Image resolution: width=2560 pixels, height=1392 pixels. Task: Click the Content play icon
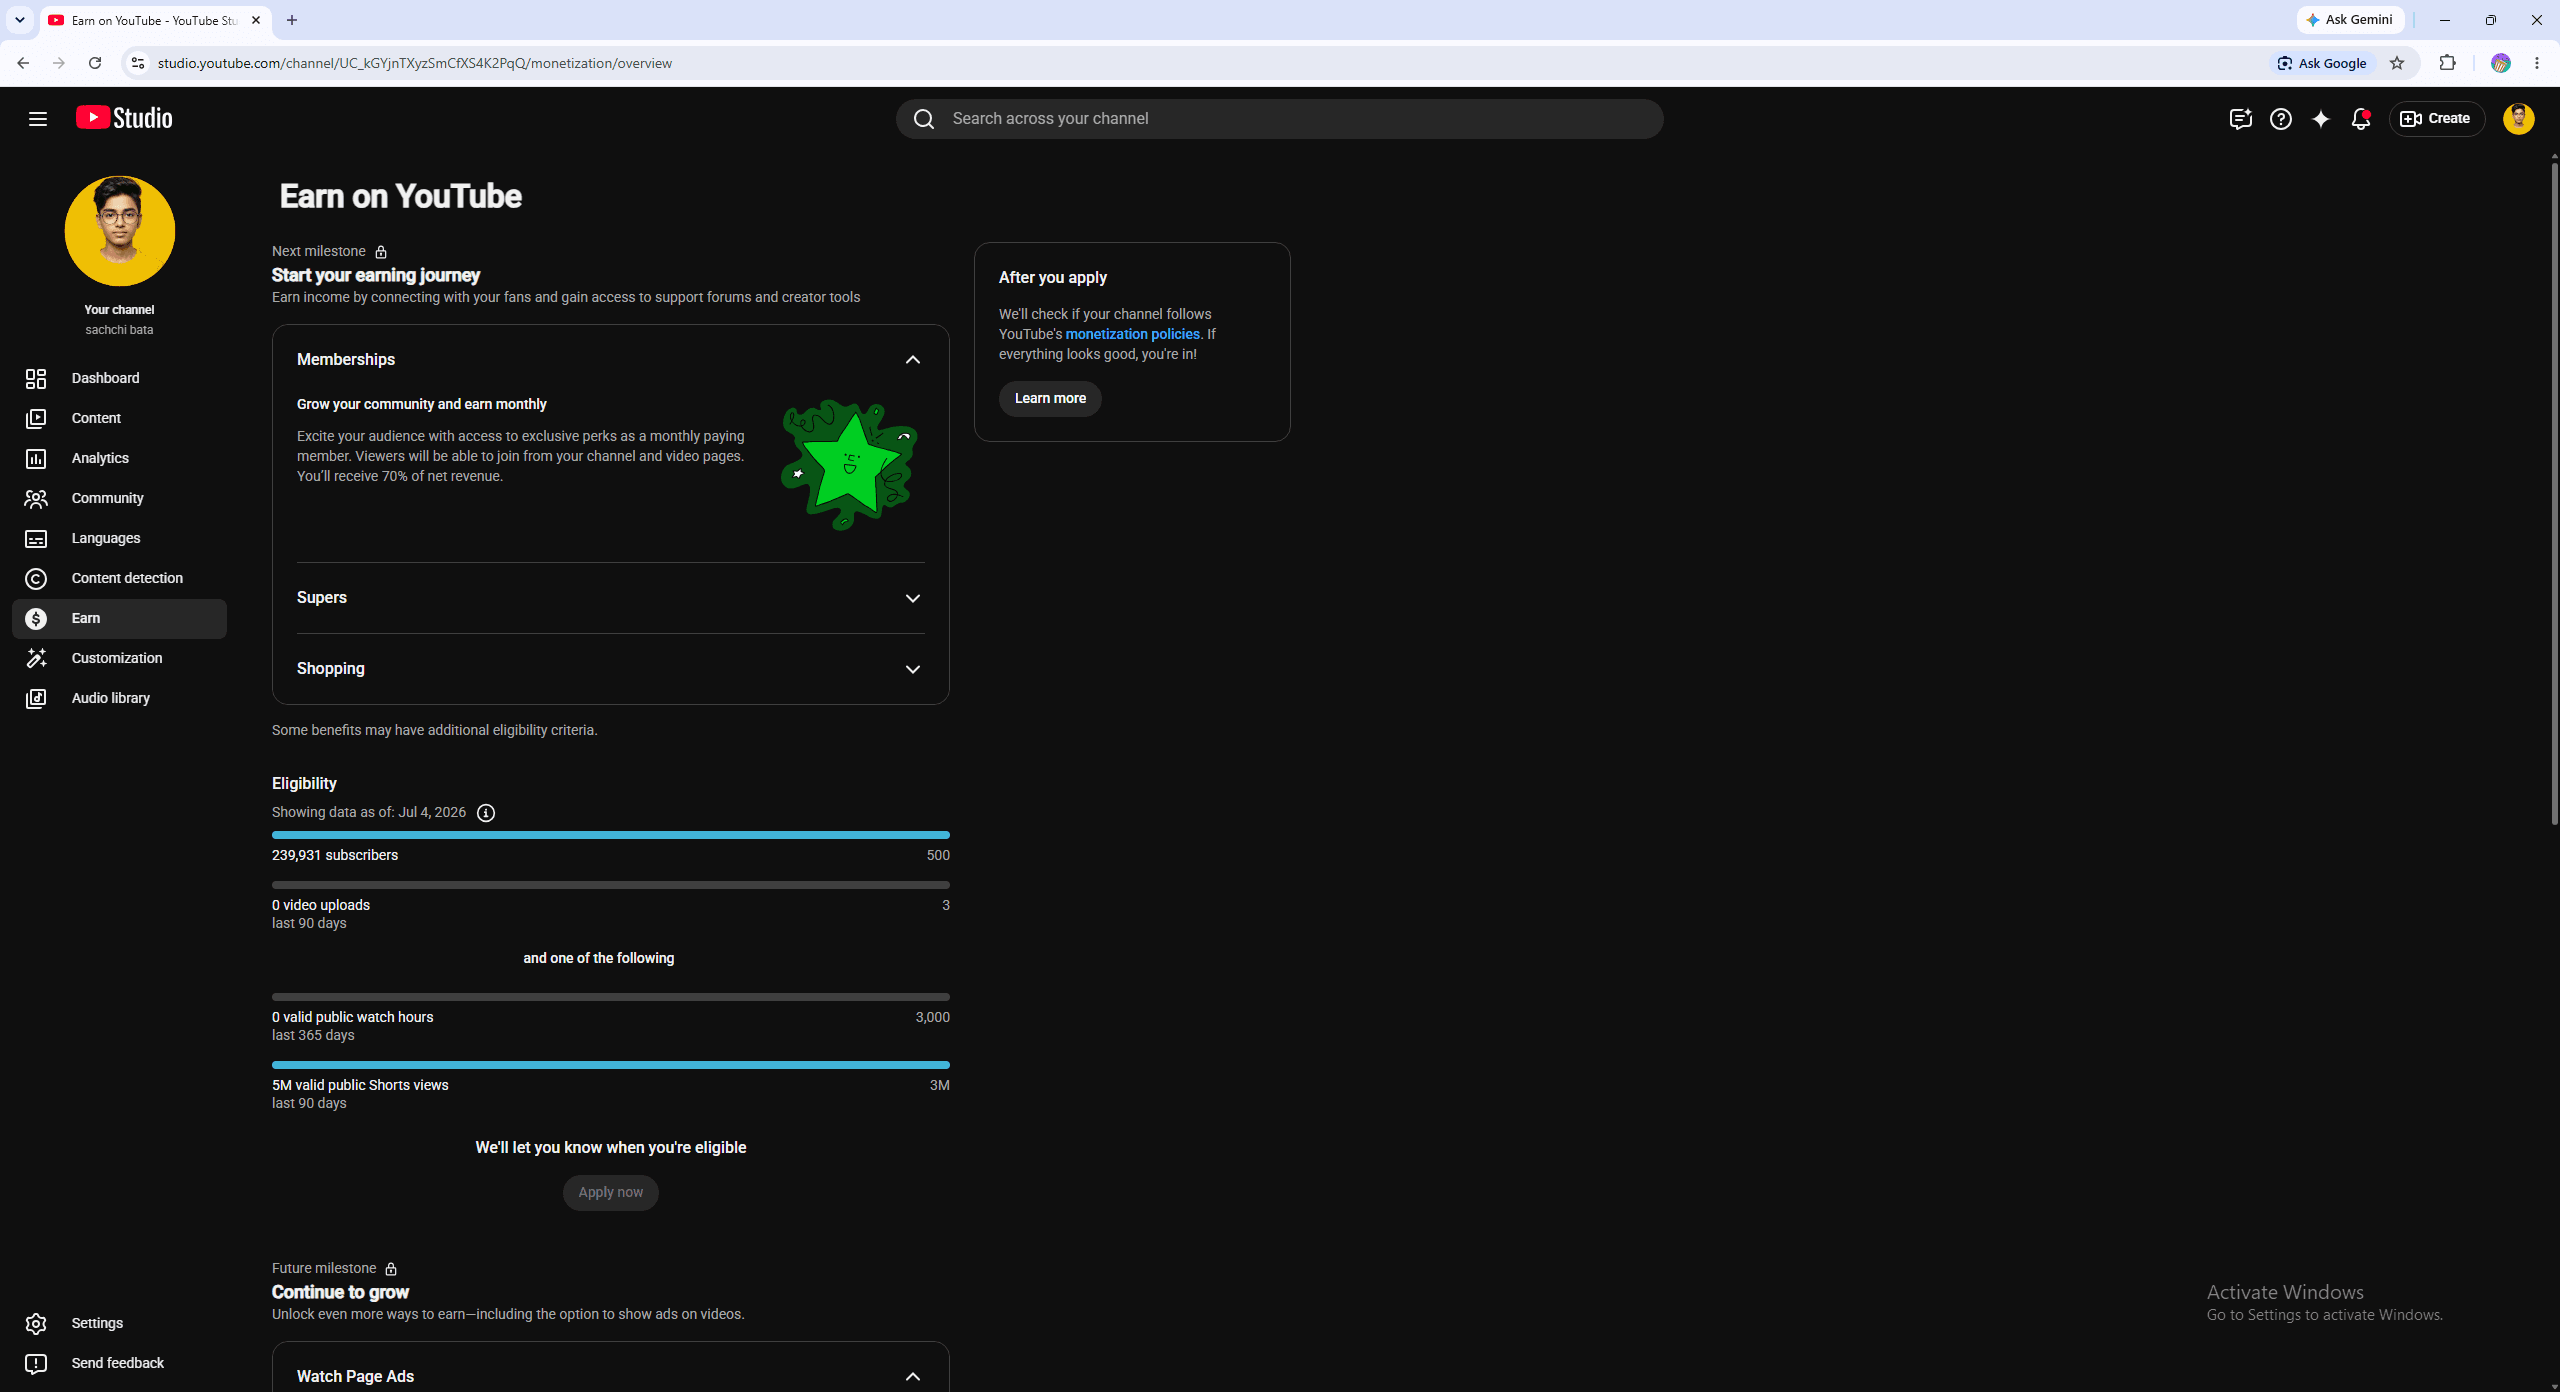36,418
